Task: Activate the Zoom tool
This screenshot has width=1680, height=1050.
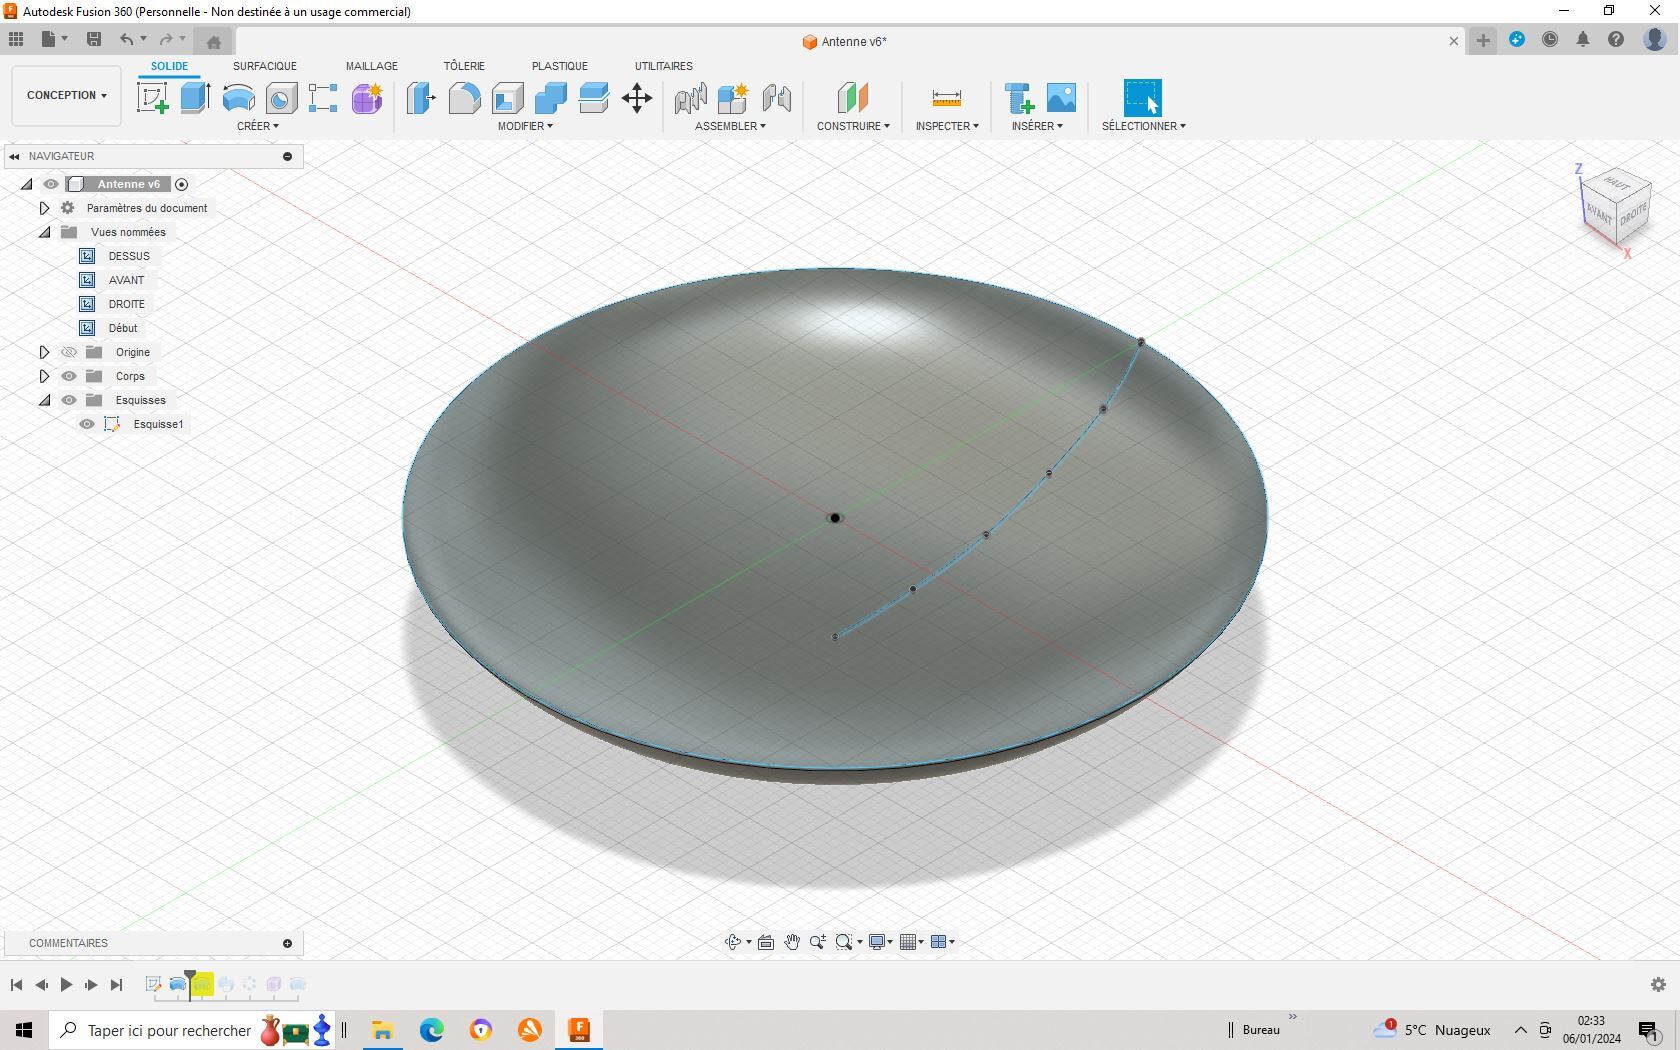Action: pos(818,942)
